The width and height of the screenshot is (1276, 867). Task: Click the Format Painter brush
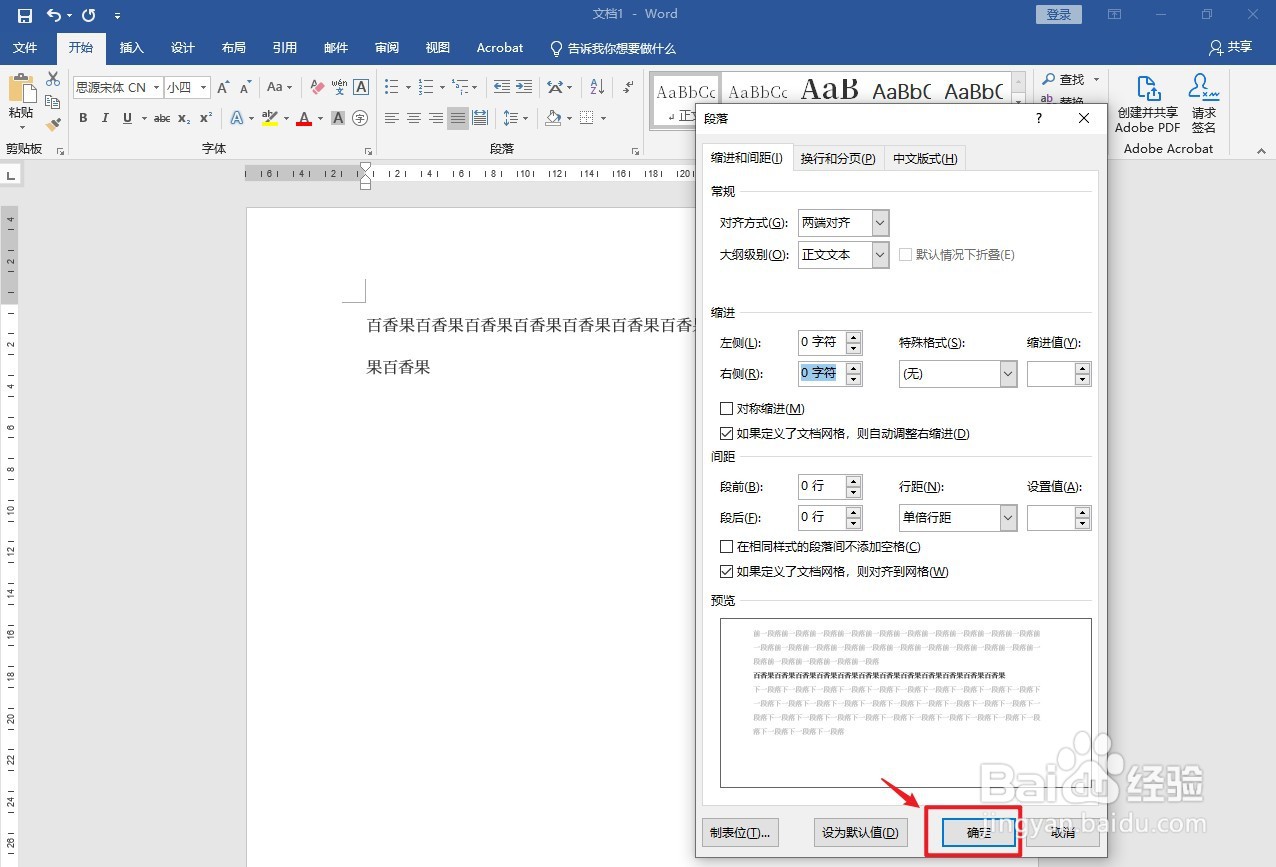[53, 124]
